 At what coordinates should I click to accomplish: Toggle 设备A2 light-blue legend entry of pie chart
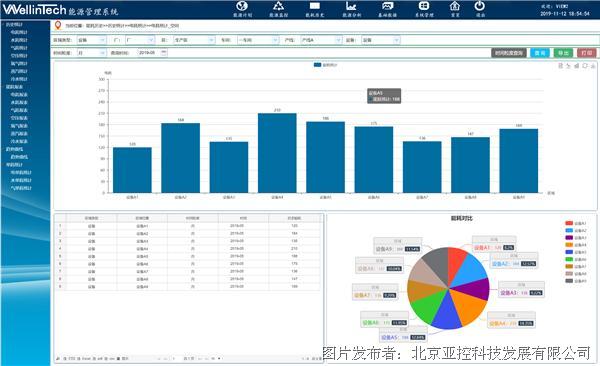[x=576, y=230]
